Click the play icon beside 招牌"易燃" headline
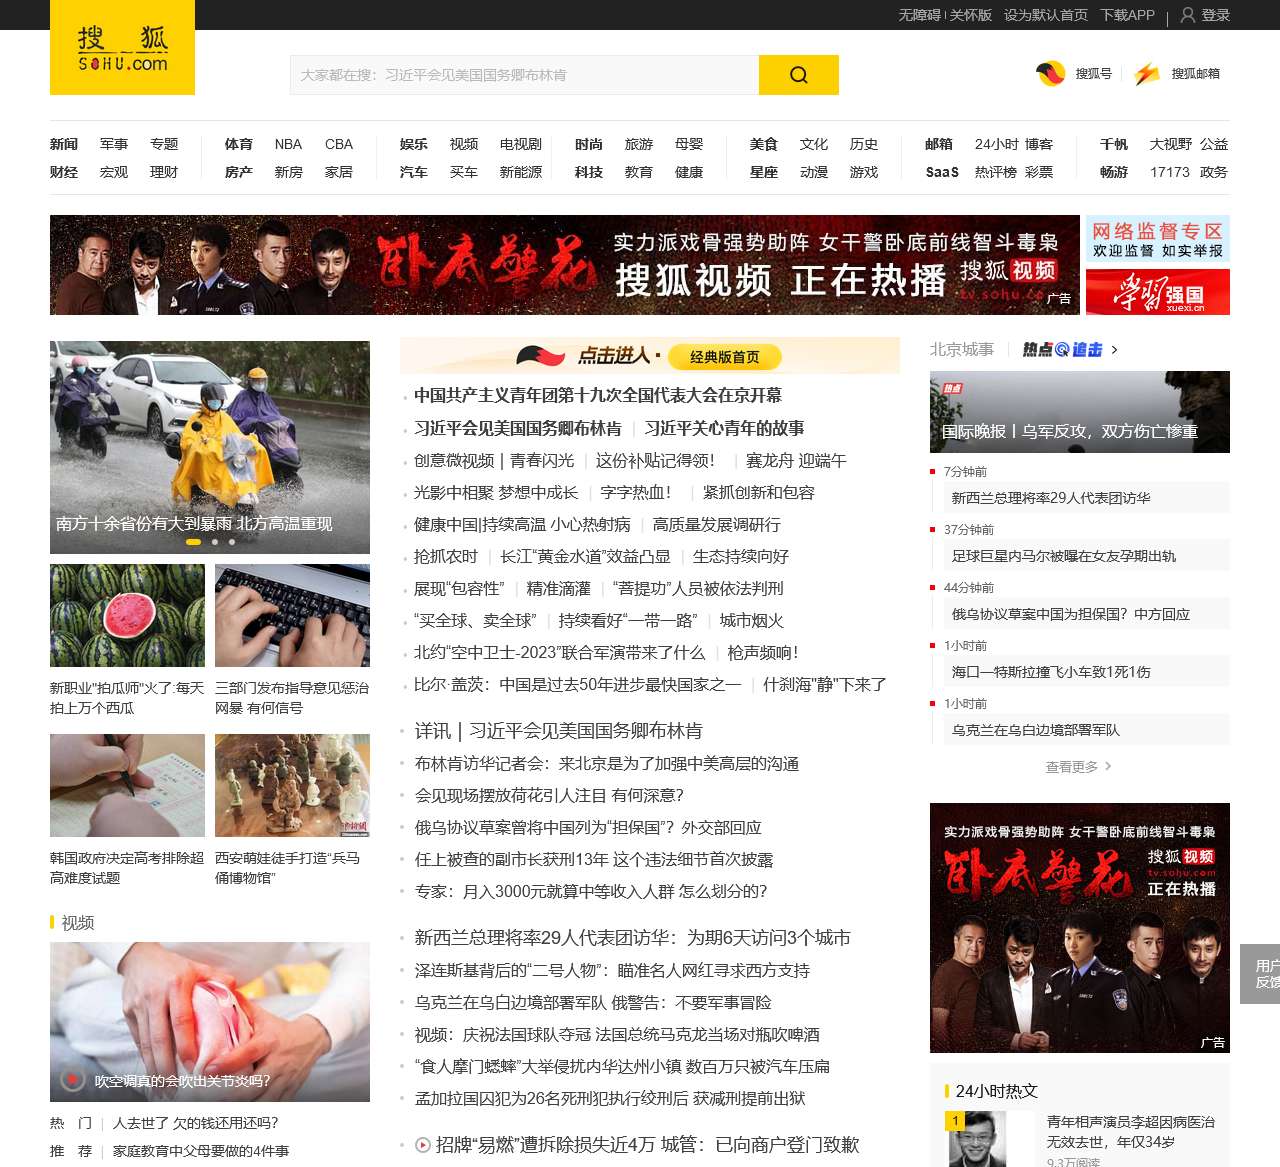This screenshot has width=1280, height=1167. point(423,1145)
